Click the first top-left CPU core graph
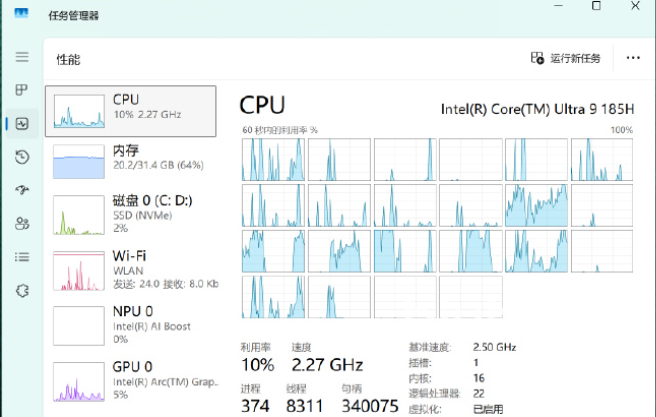 [273, 158]
